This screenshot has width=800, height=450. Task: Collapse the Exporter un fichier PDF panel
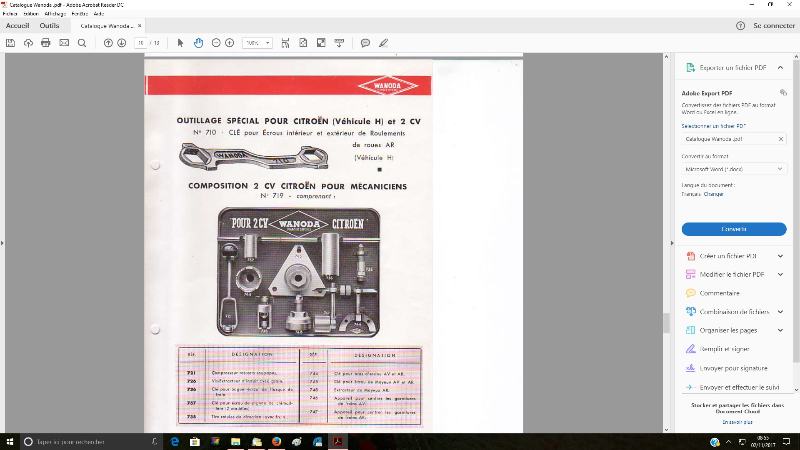(780, 67)
